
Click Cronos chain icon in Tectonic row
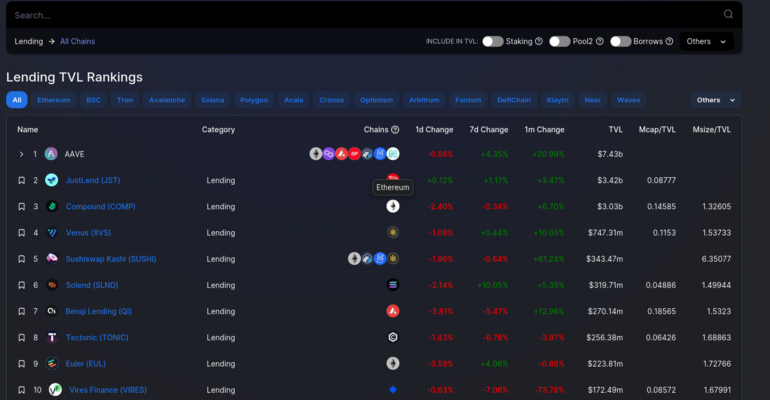click(393, 337)
